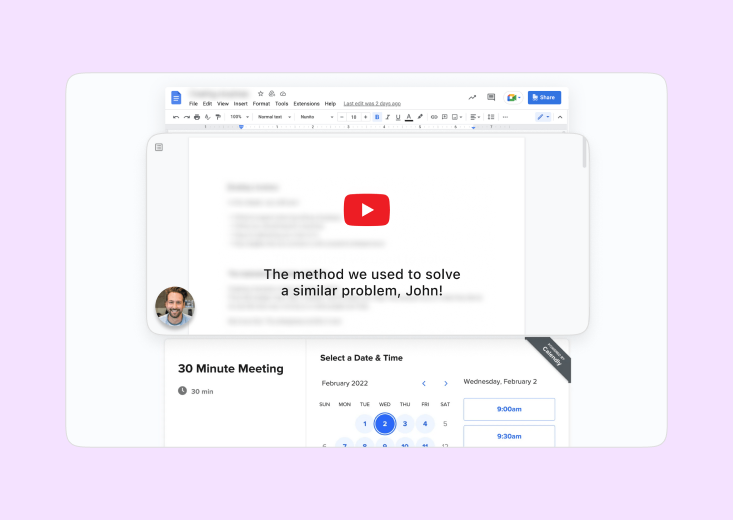Open the Extensions menu

point(306,104)
